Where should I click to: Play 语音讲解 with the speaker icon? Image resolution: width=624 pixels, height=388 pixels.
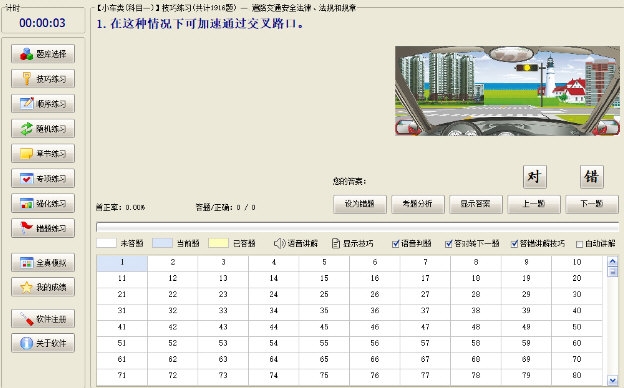coord(296,243)
